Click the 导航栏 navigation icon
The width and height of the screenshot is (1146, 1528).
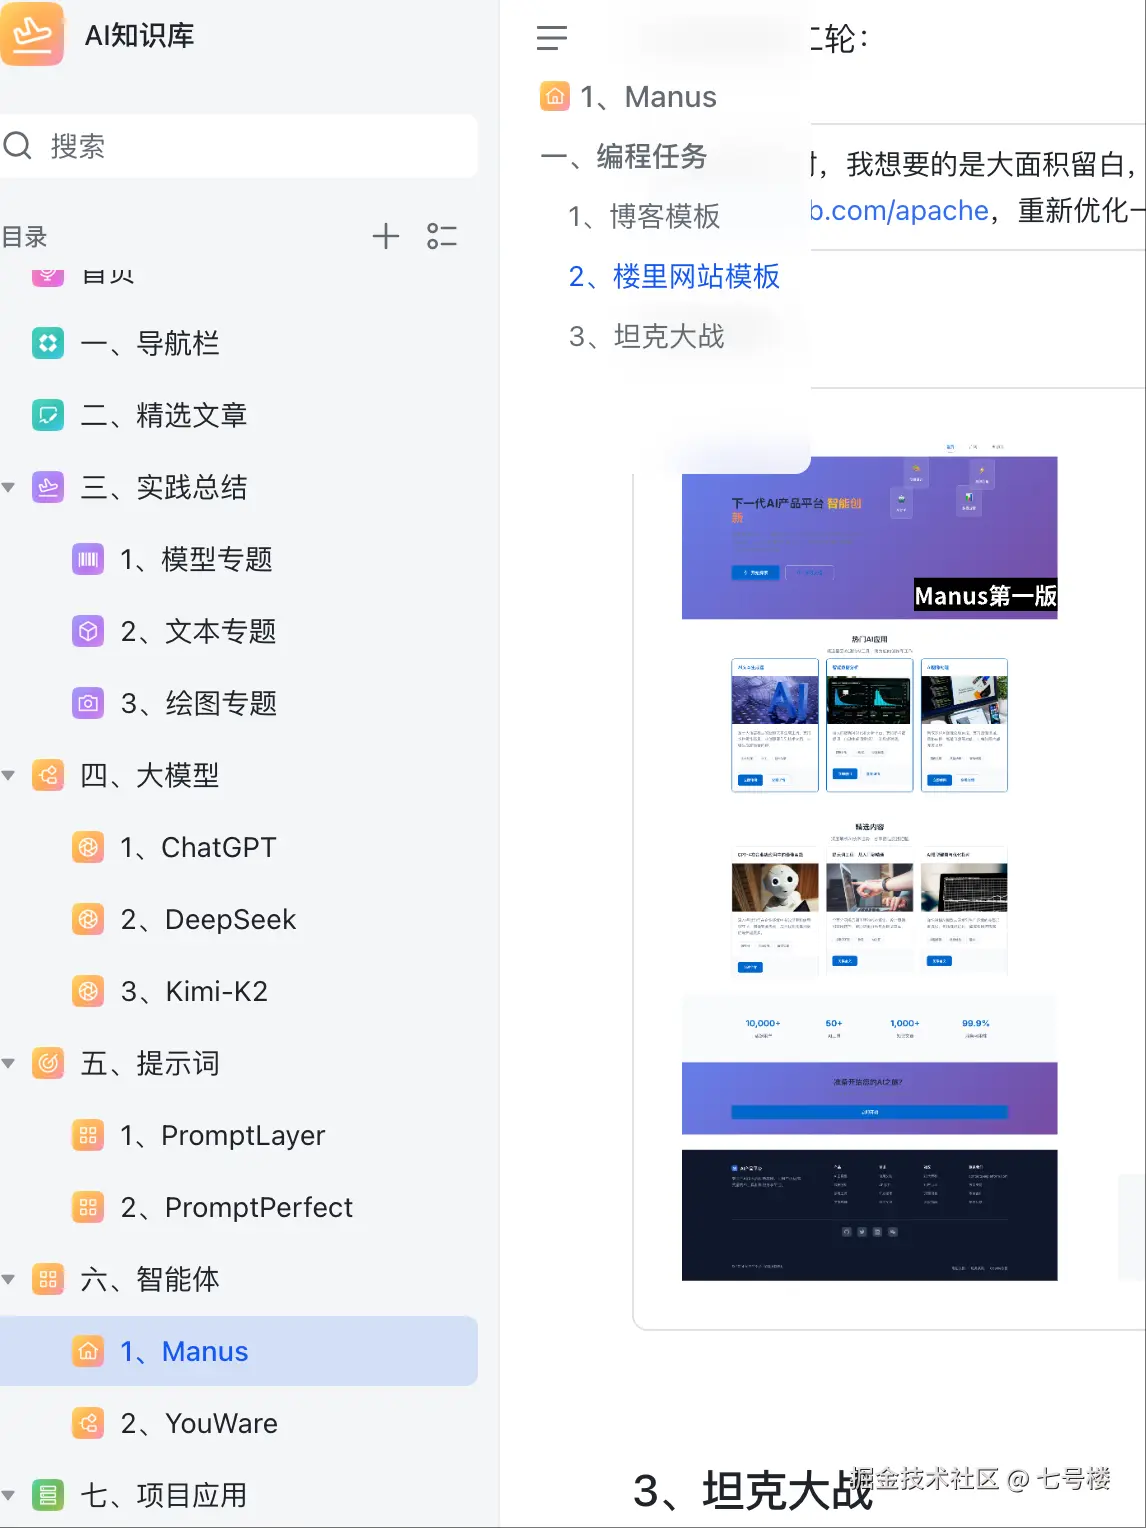47,343
